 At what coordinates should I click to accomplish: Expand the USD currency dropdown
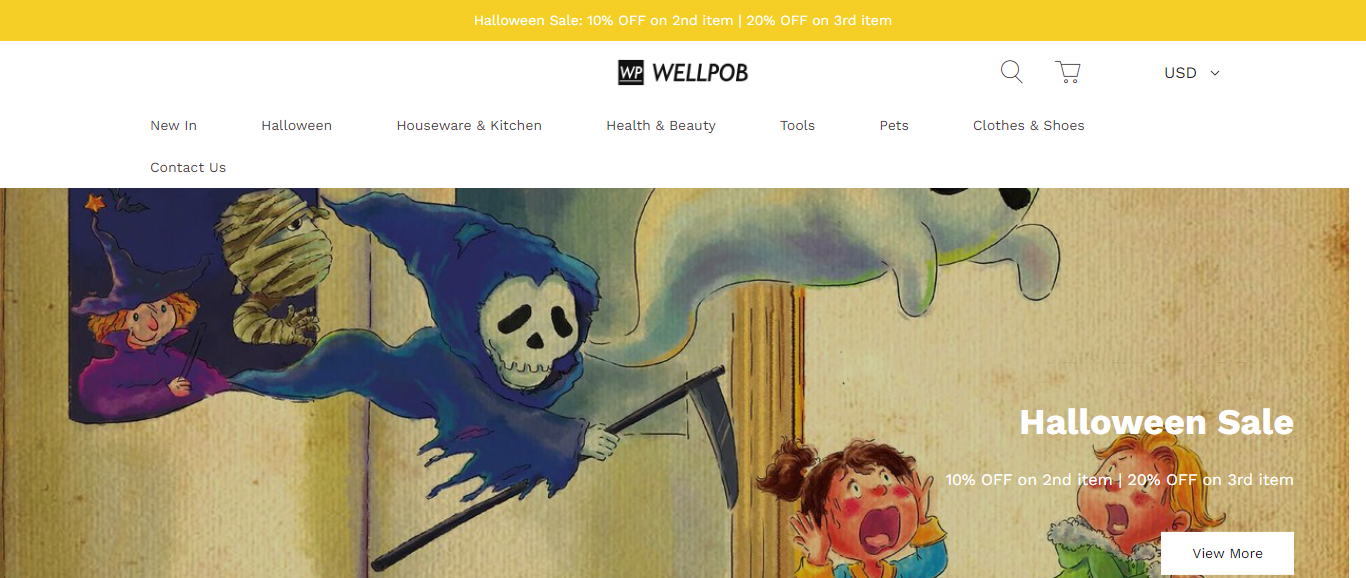[1191, 73]
